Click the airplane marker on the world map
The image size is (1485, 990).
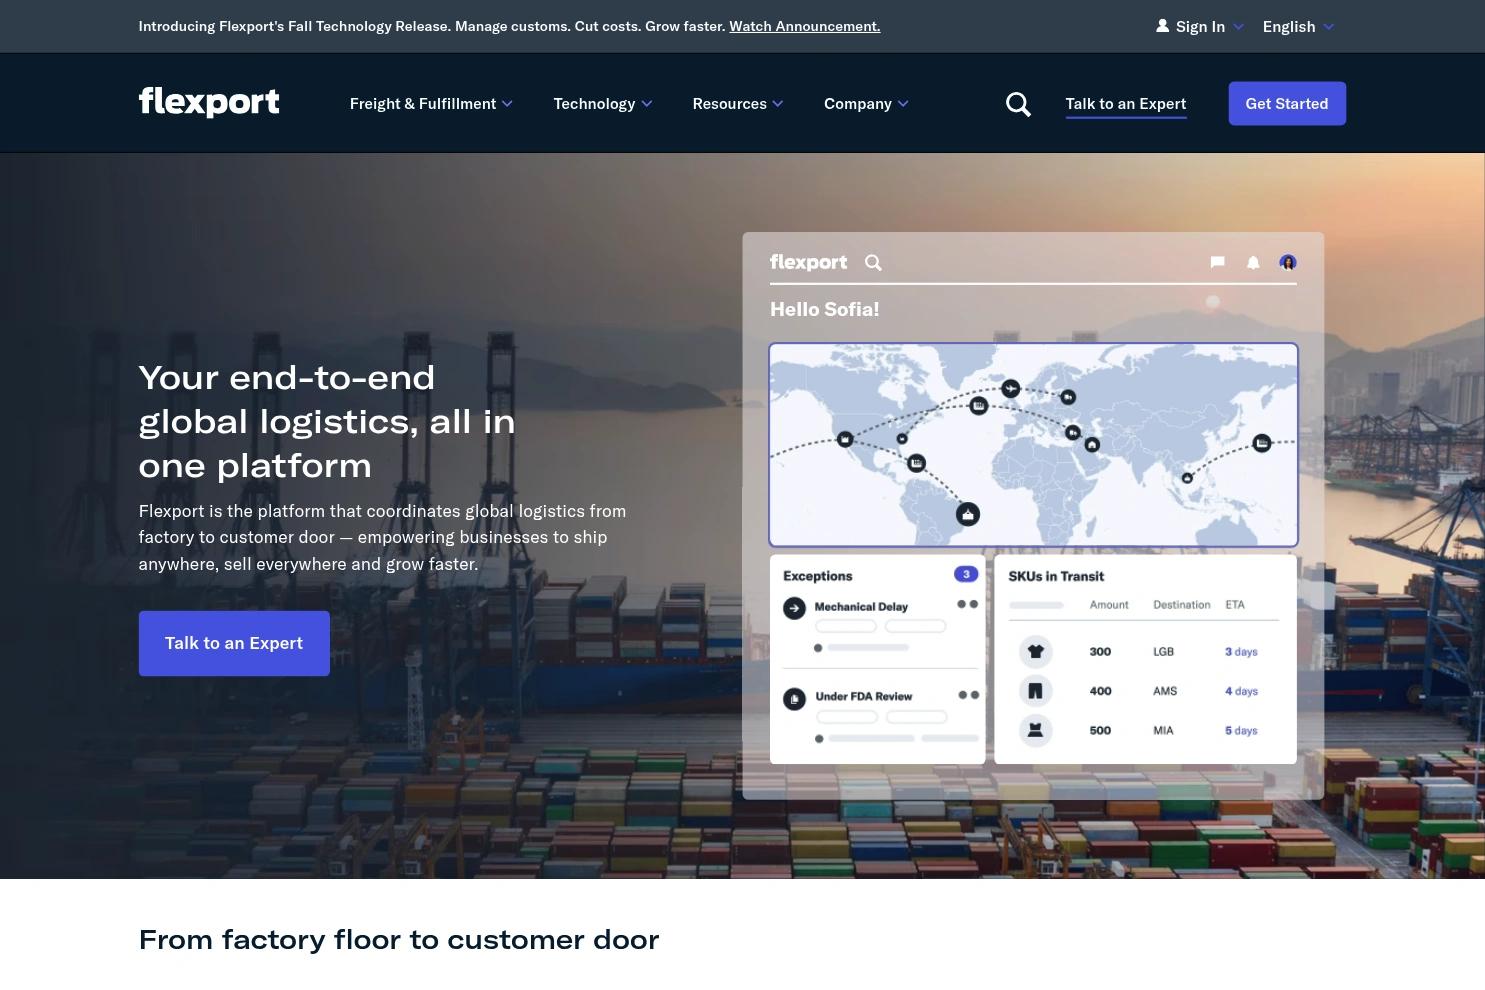1010,388
